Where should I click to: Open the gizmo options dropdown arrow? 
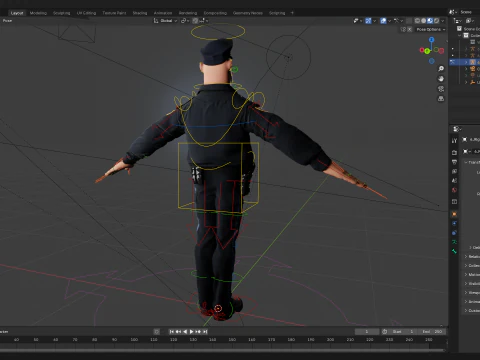(374, 21)
